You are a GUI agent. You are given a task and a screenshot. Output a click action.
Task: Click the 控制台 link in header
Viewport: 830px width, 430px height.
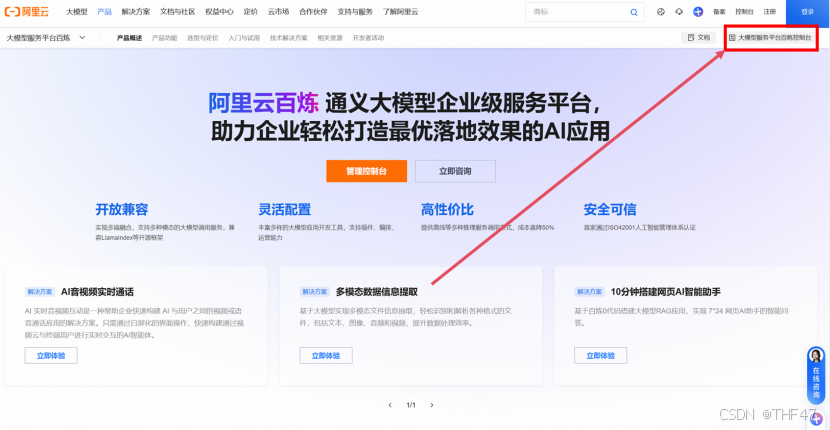point(744,12)
